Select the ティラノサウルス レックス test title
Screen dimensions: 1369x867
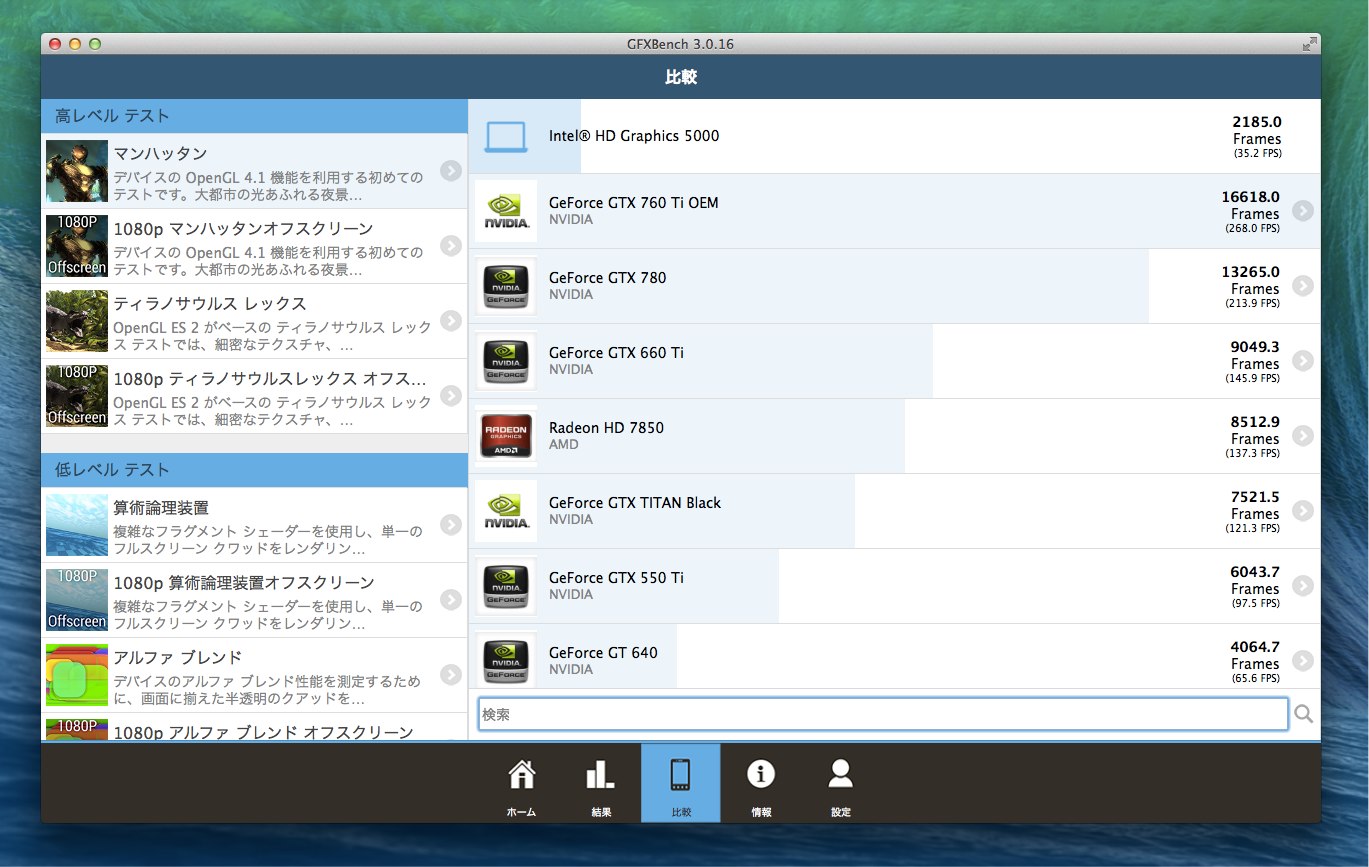[210, 304]
